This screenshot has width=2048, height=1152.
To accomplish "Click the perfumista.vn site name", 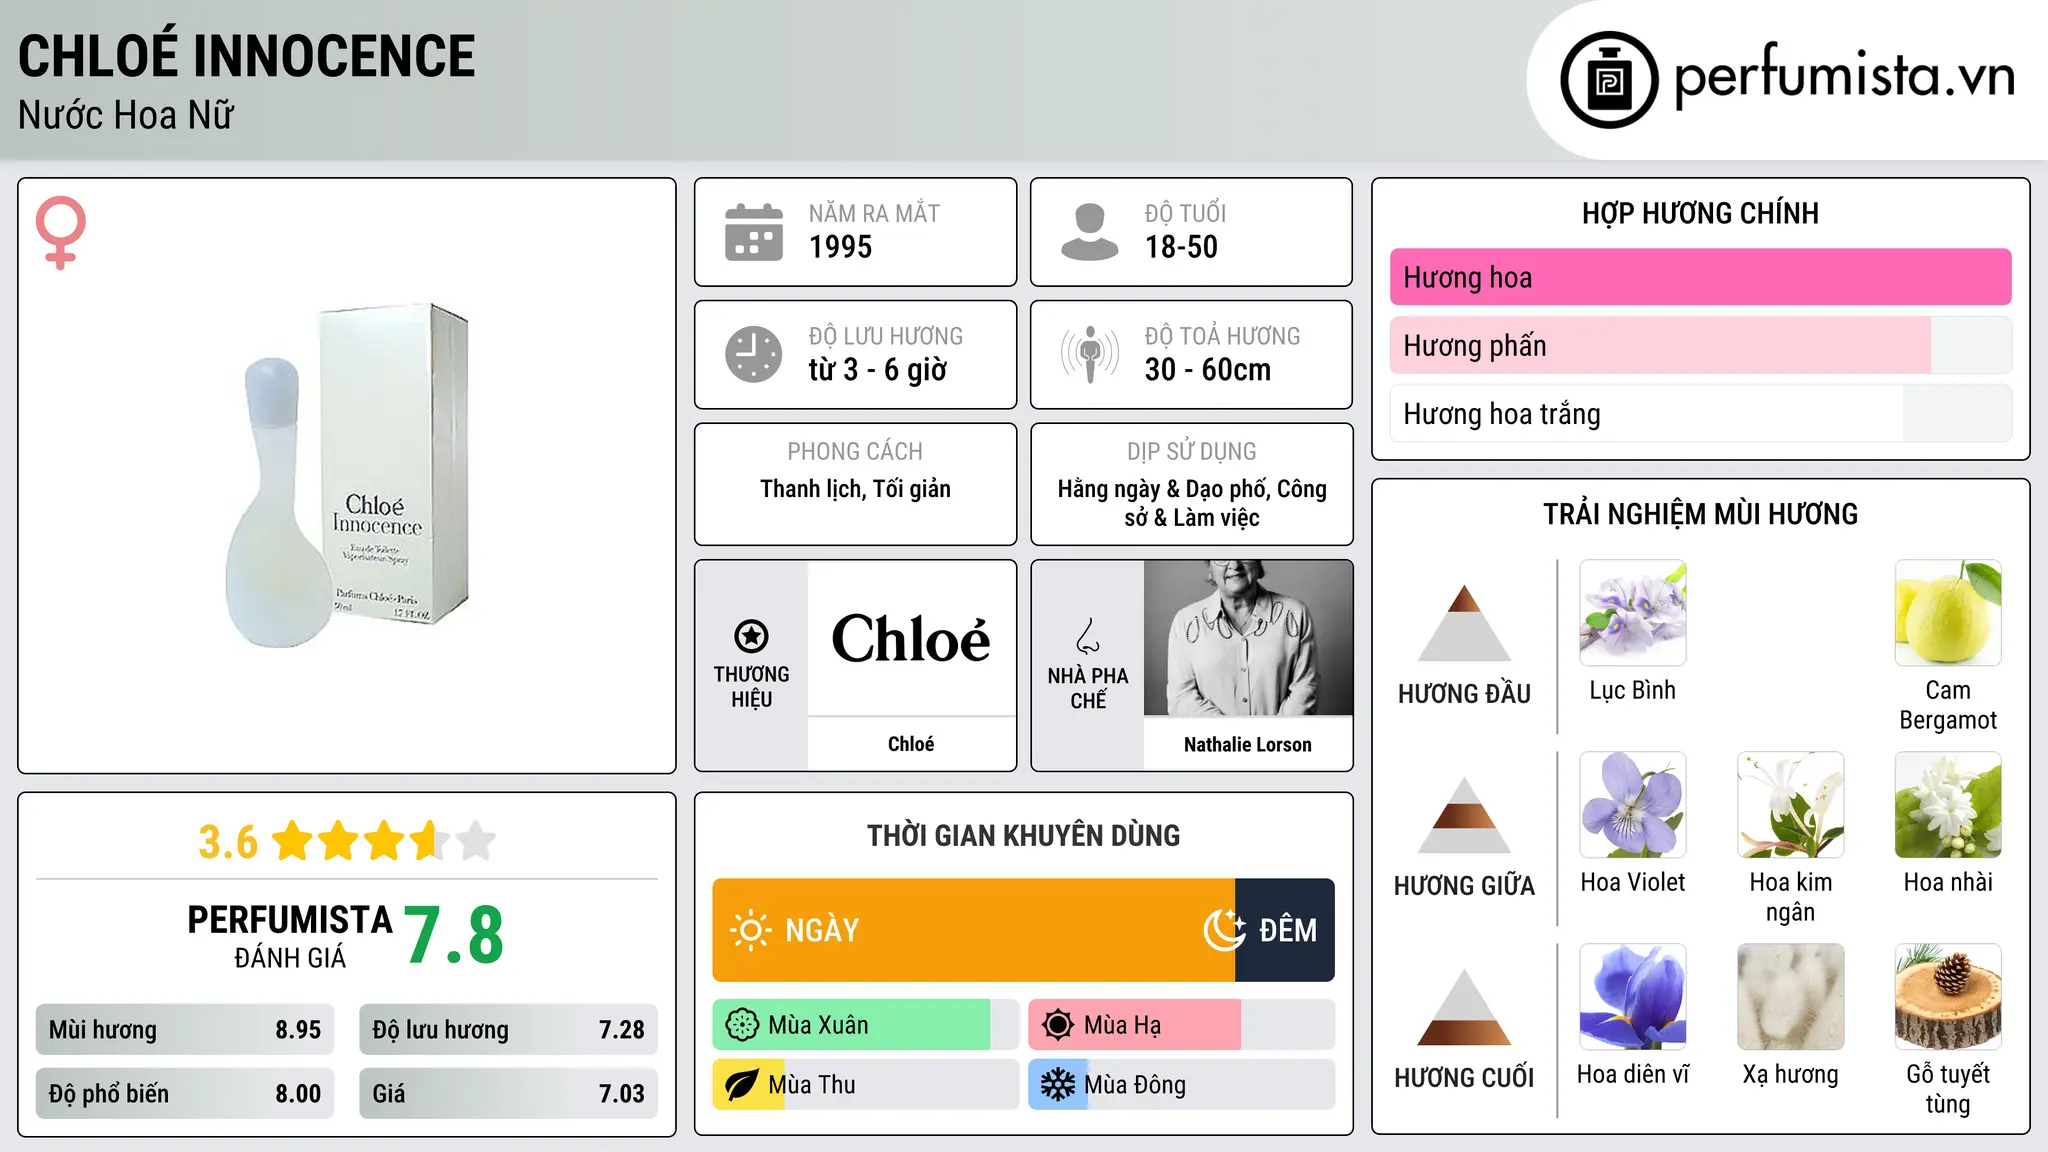I will click(x=1844, y=76).
